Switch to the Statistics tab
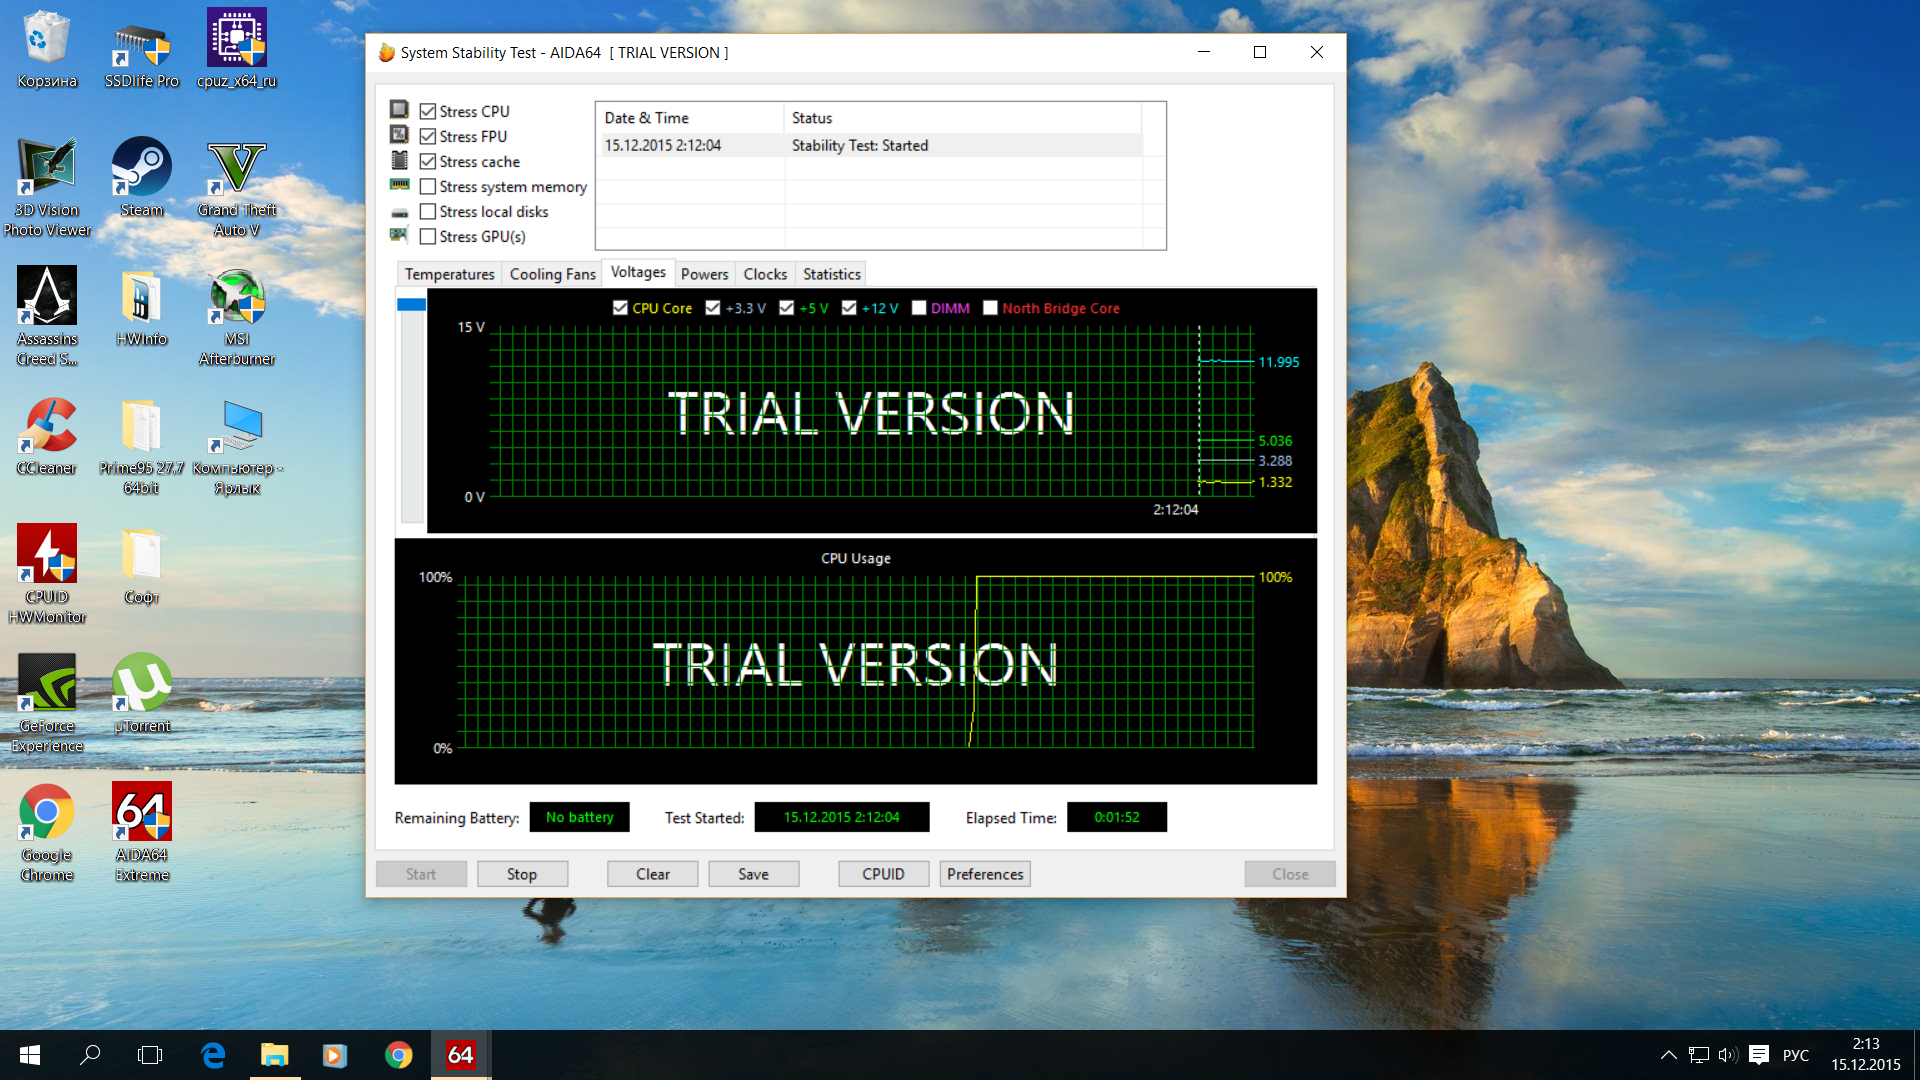The image size is (1920, 1080). point(831,274)
